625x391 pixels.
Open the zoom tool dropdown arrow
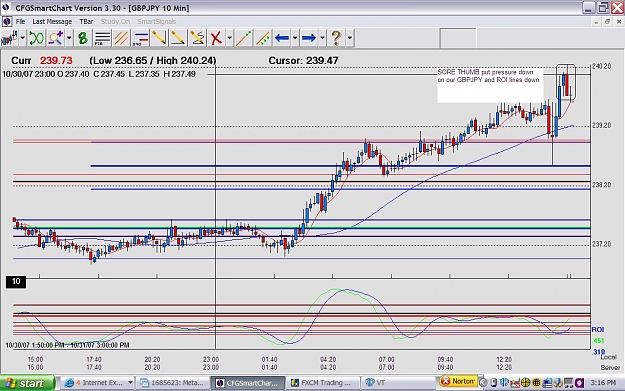tap(69, 38)
